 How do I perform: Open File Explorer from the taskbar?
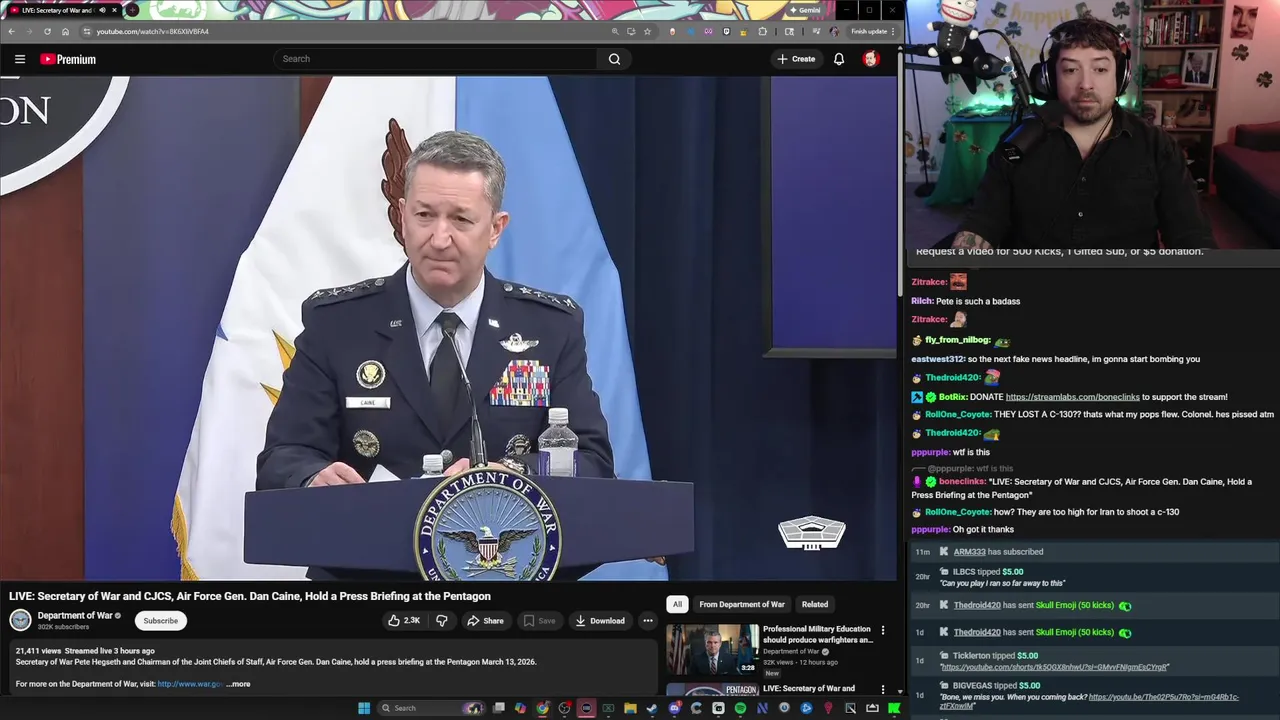pyautogui.click(x=630, y=708)
